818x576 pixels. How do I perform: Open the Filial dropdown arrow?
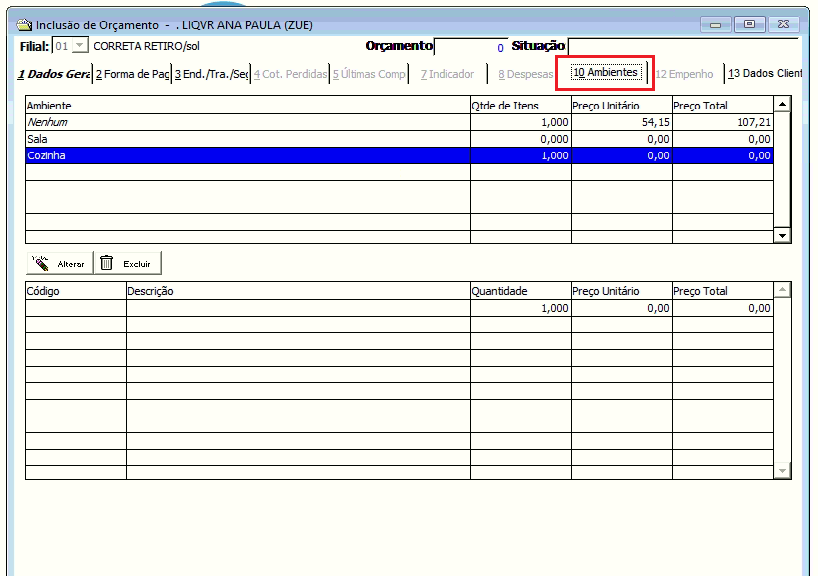[80, 46]
